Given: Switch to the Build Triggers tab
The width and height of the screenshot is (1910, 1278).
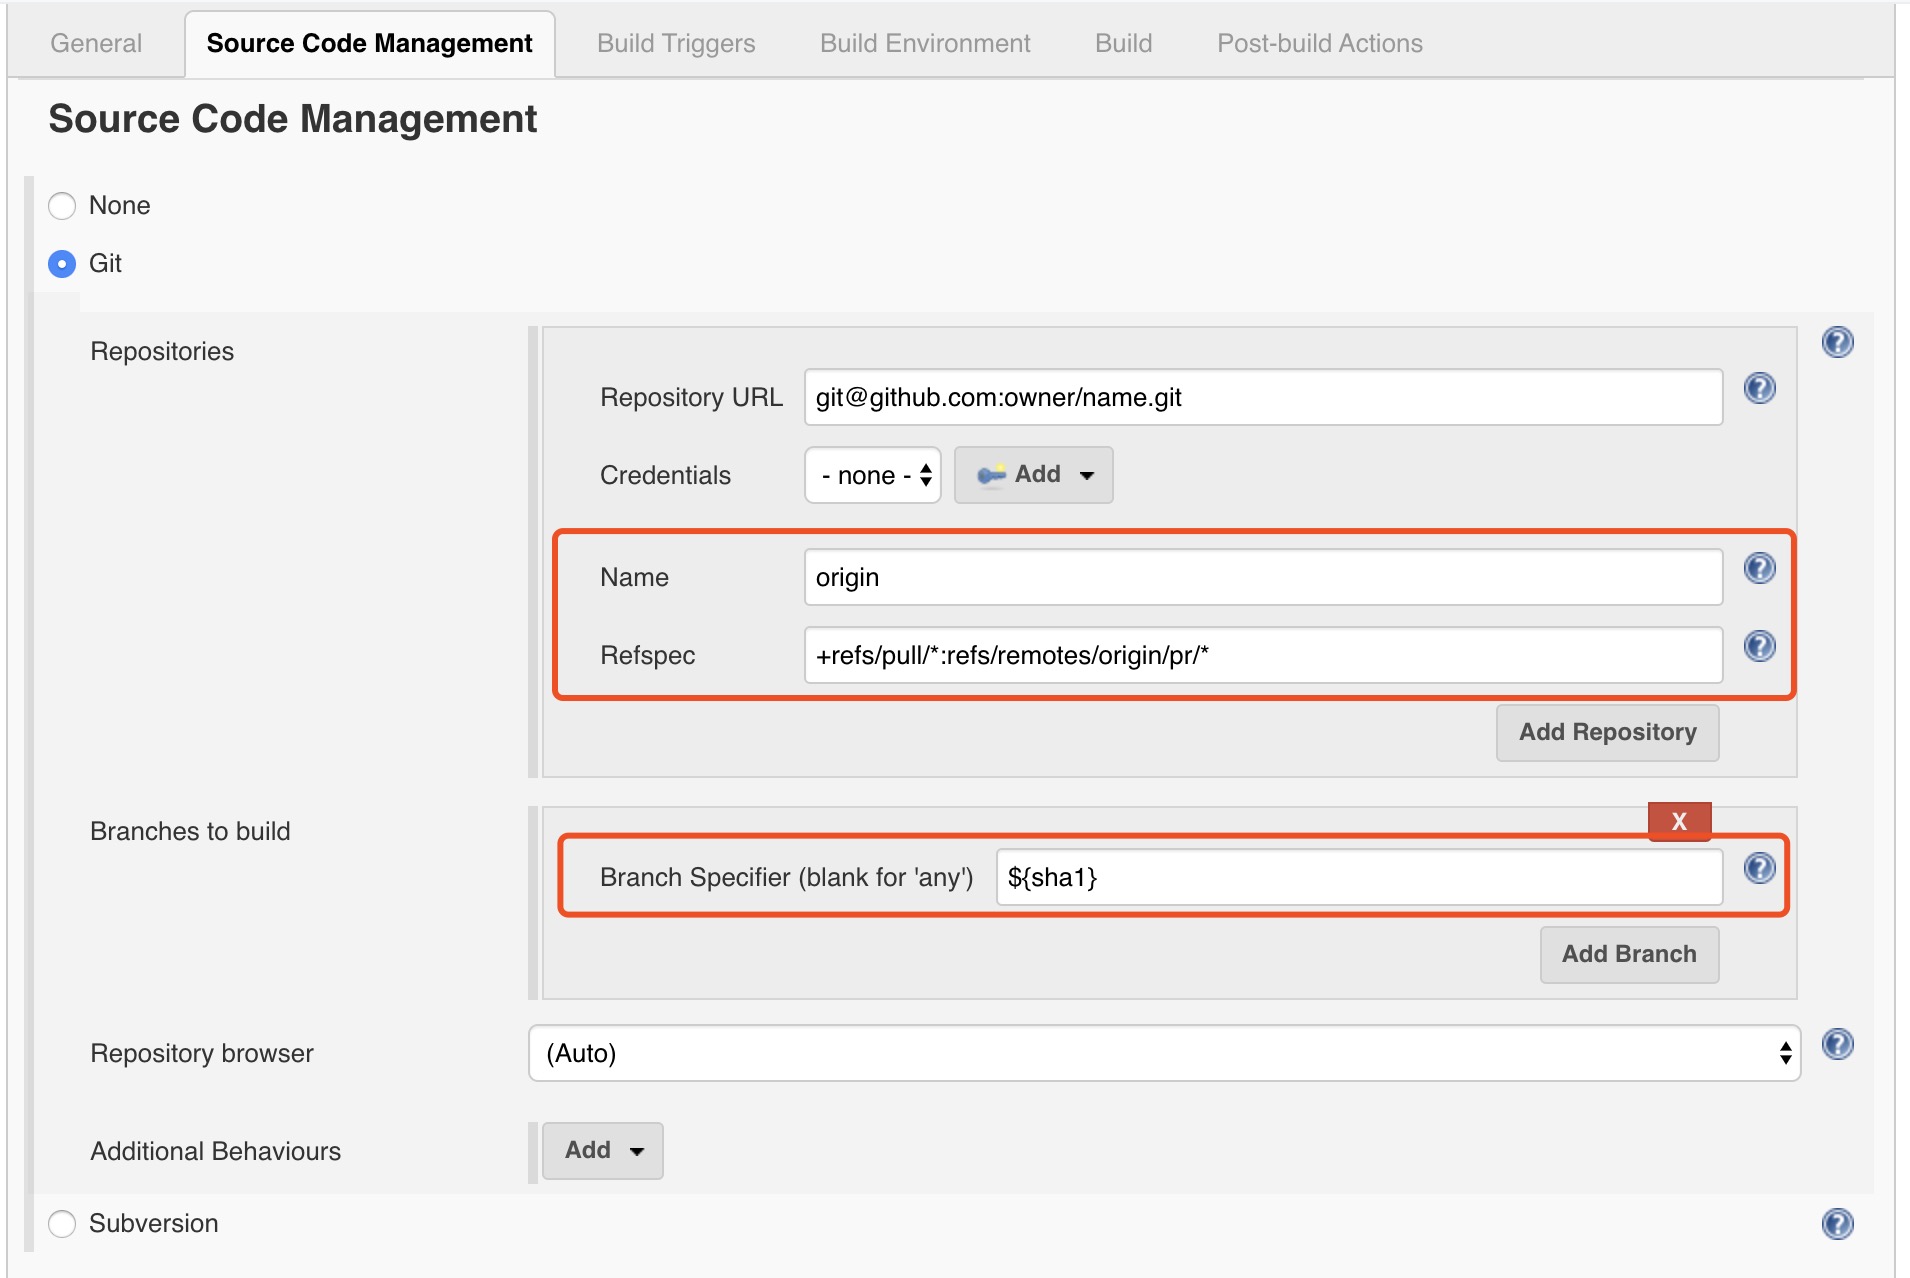Looking at the screenshot, I should pyautogui.click(x=676, y=43).
